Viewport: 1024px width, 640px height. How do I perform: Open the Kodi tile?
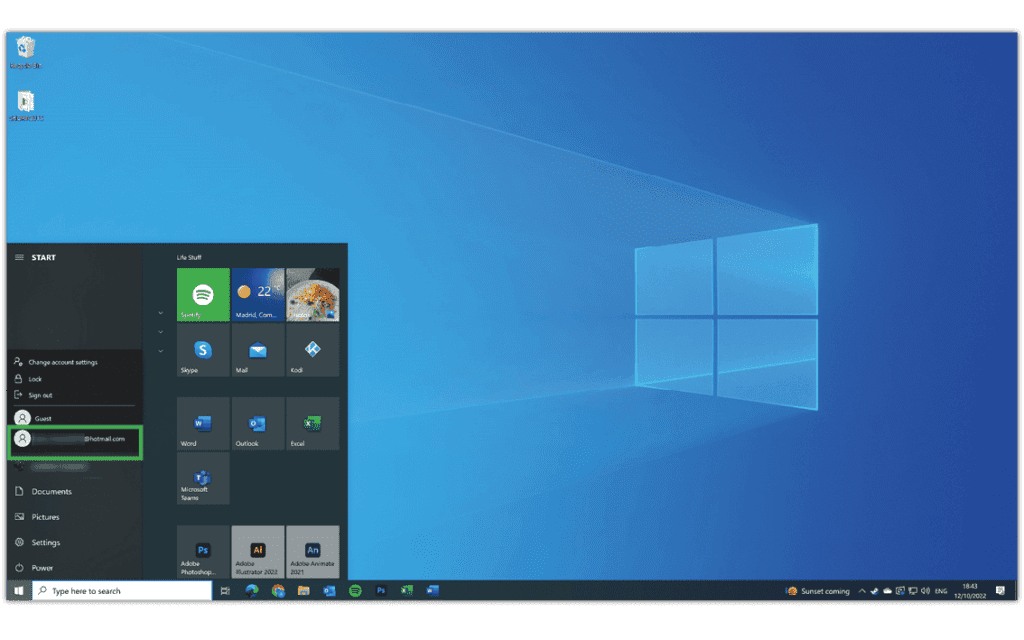[311, 352]
